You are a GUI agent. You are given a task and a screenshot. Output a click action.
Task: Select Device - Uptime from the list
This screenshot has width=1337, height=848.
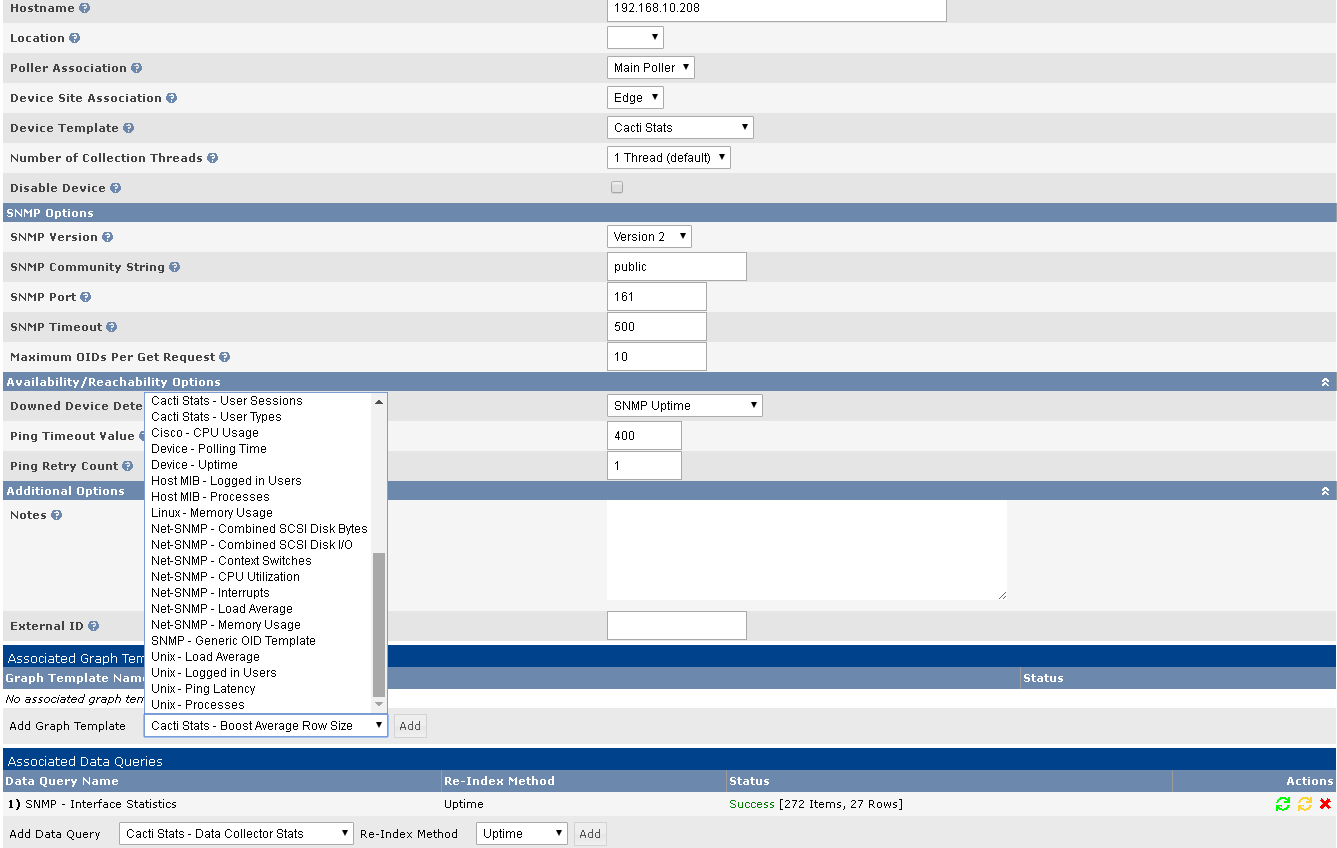pos(258,465)
